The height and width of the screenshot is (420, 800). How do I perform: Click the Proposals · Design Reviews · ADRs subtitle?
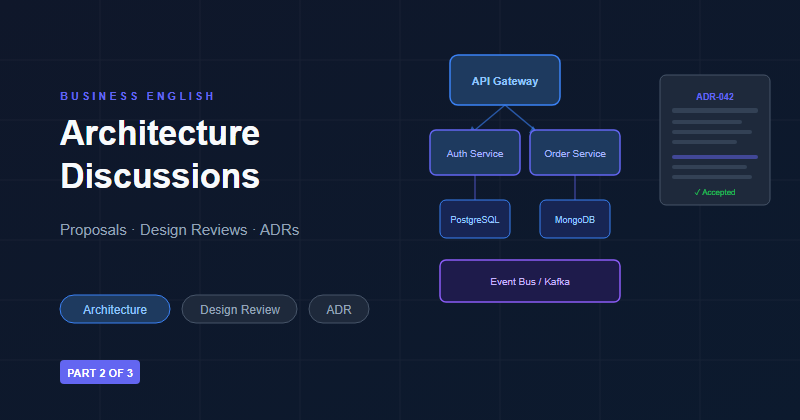[x=180, y=230]
